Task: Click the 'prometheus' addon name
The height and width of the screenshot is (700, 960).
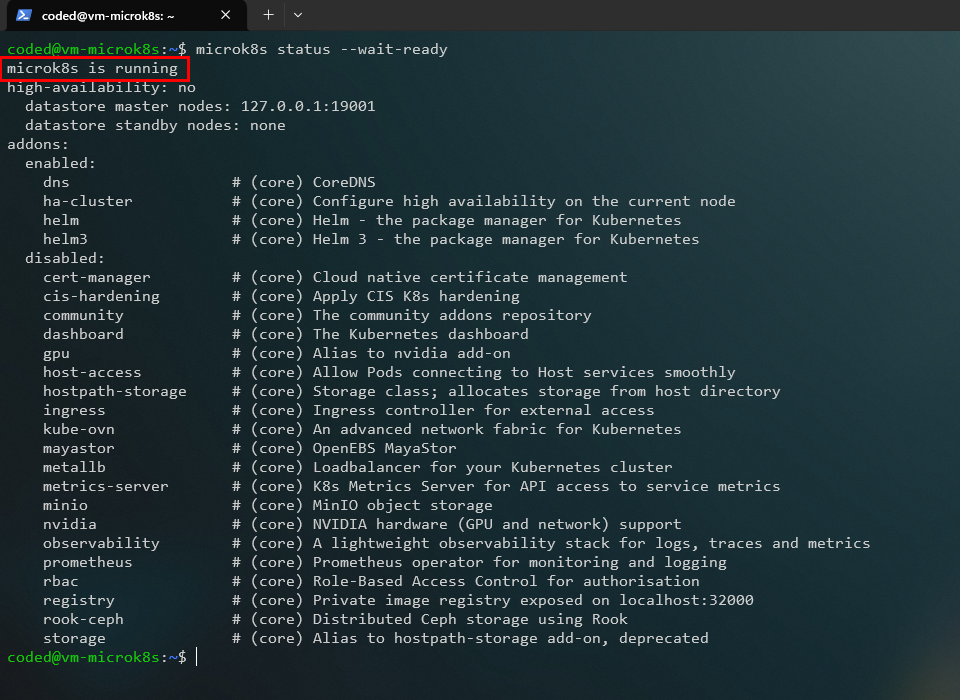Action: tap(88, 562)
